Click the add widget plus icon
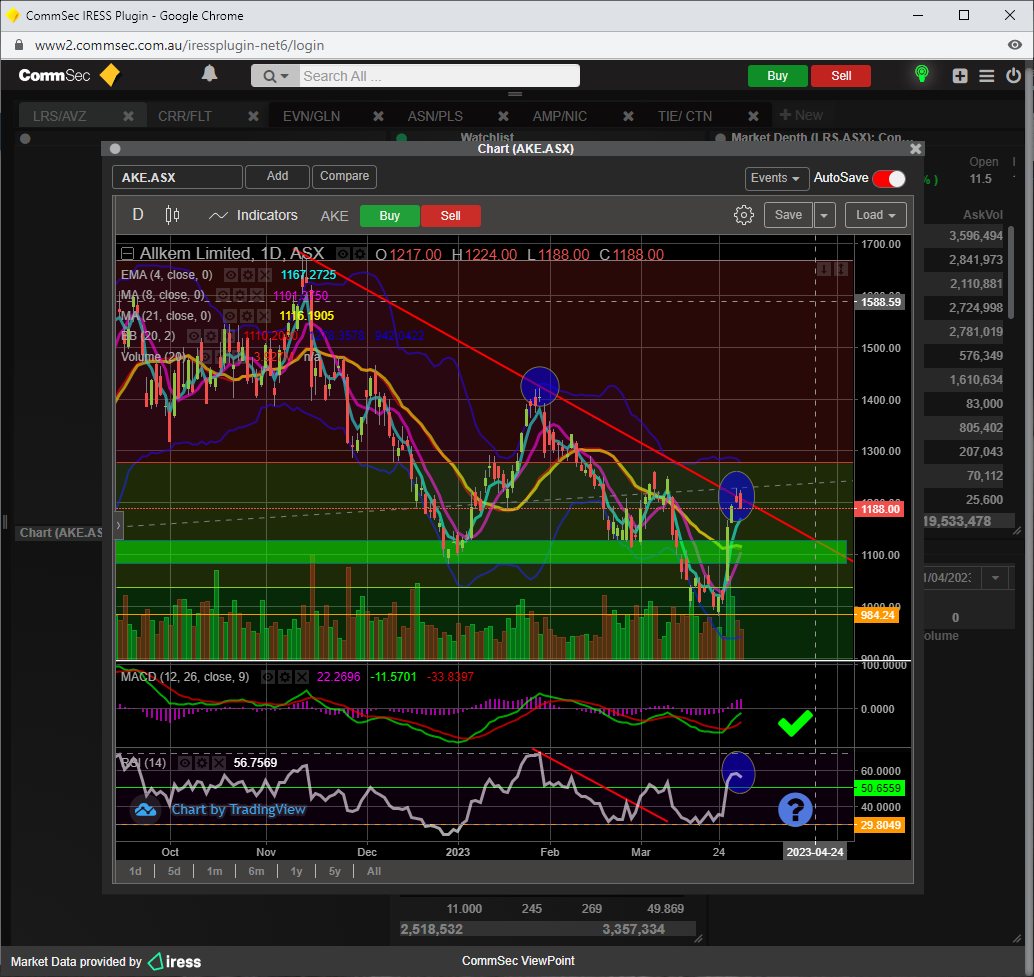 pyautogui.click(x=960, y=76)
